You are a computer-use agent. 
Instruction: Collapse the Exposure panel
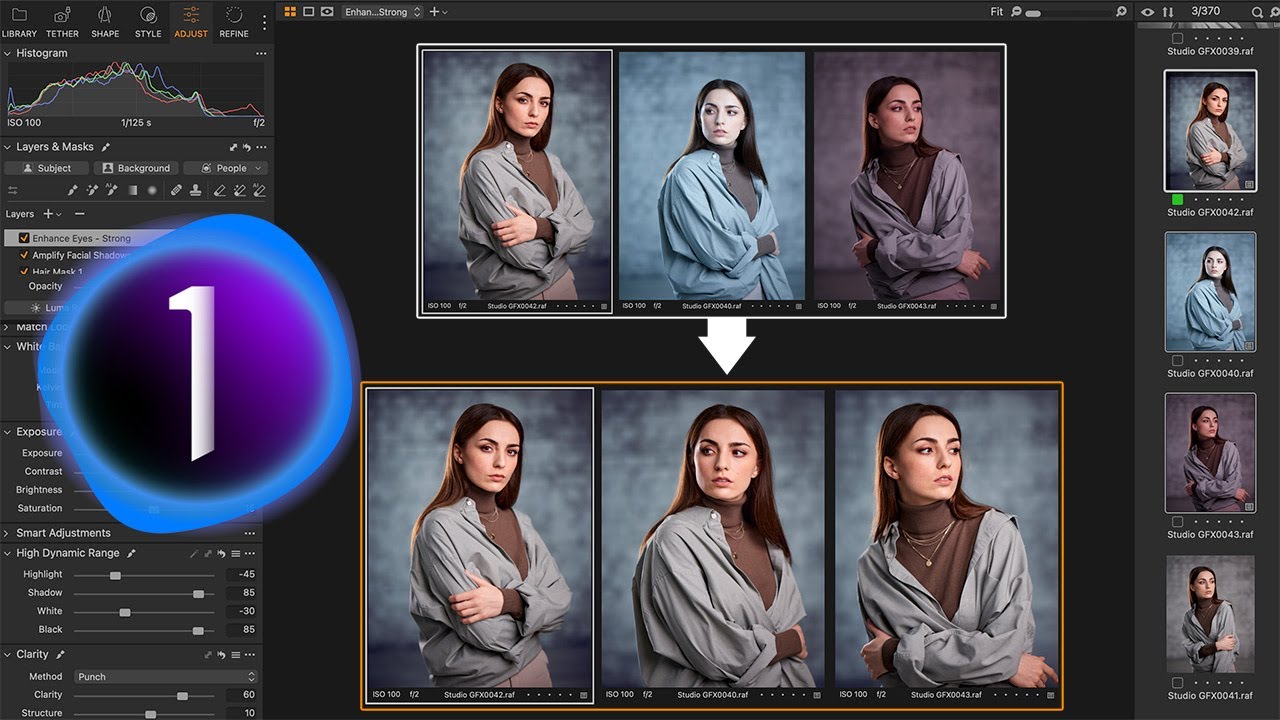click(8, 432)
